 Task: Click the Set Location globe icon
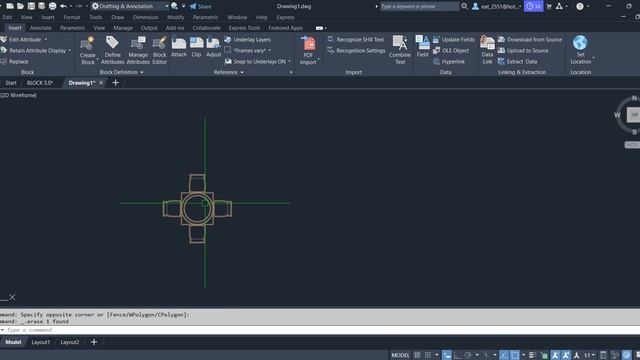(x=580, y=43)
